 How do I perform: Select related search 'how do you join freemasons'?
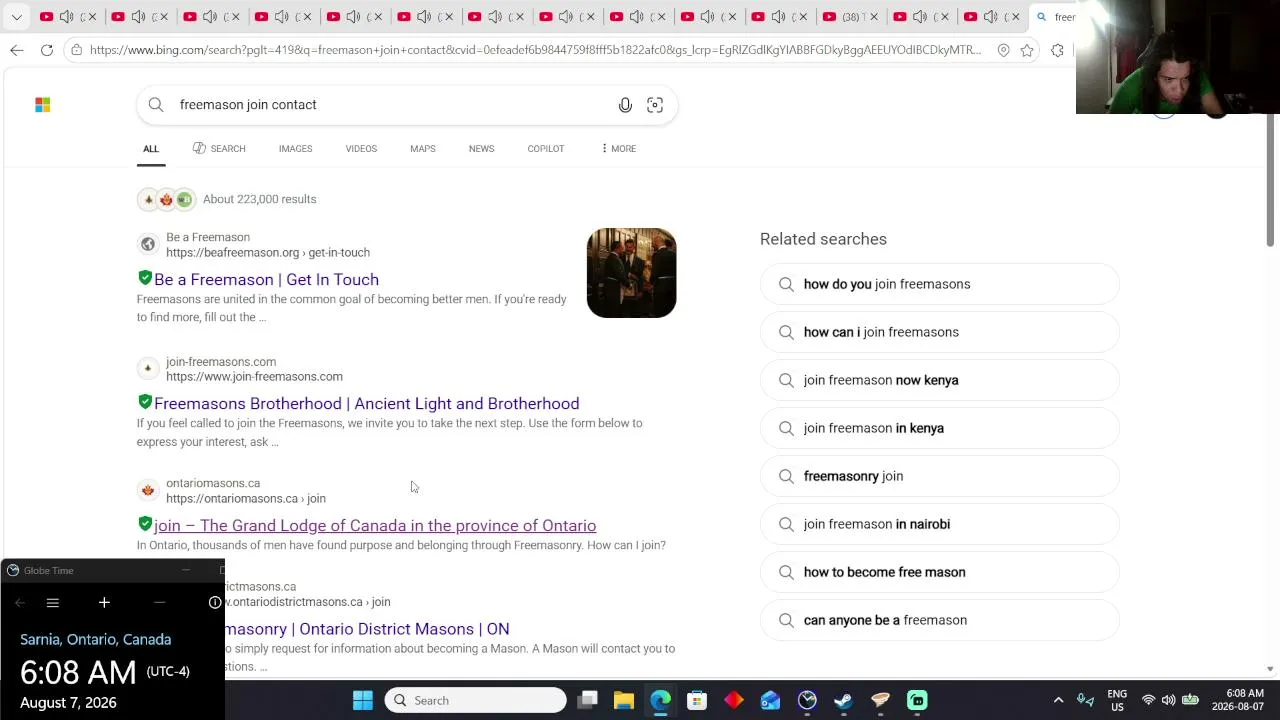coord(939,284)
